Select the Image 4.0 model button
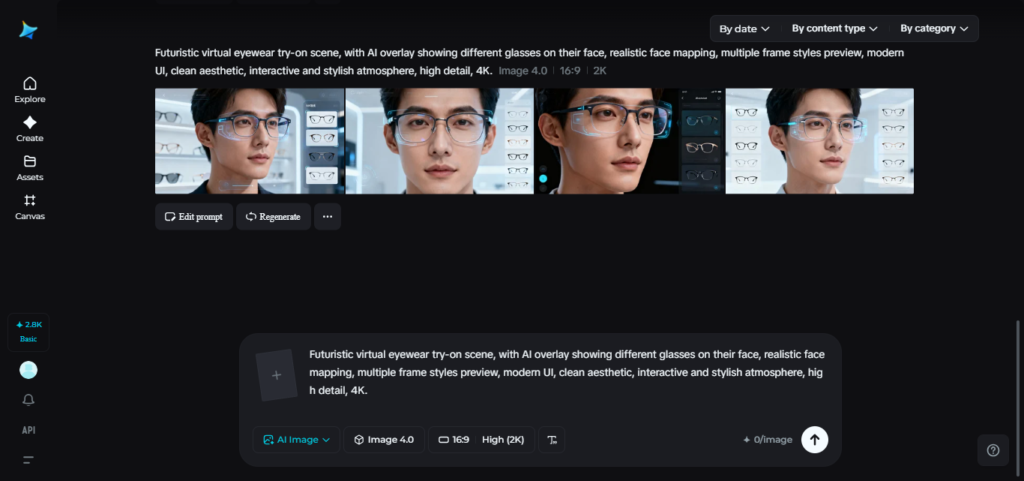 384,440
